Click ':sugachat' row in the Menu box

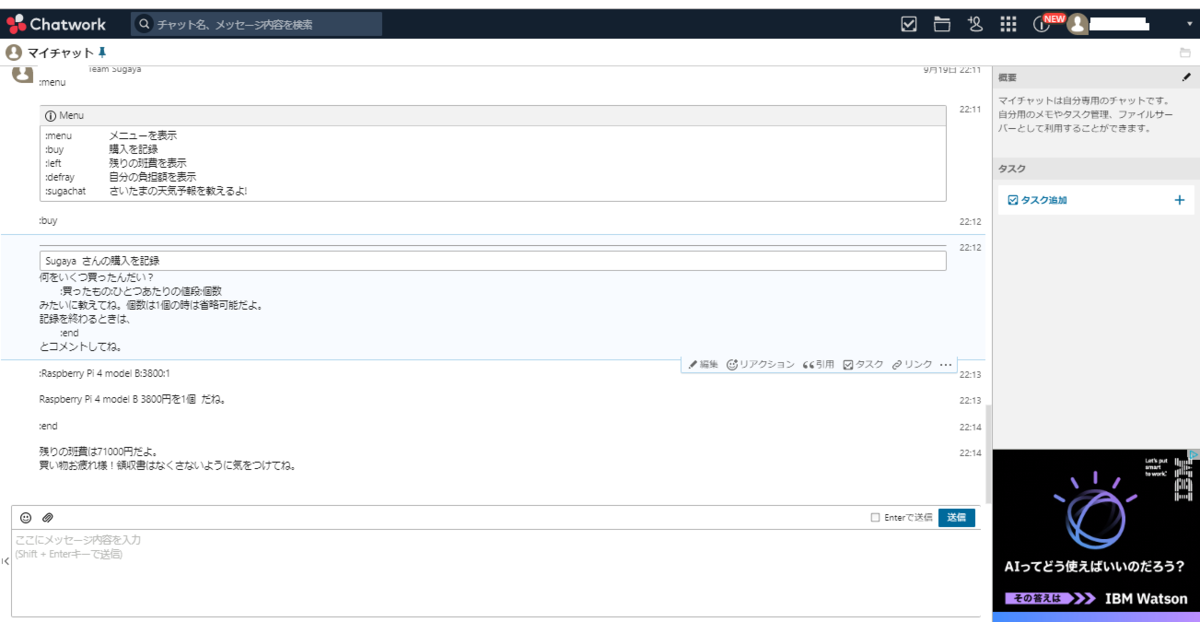pos(146,191)
